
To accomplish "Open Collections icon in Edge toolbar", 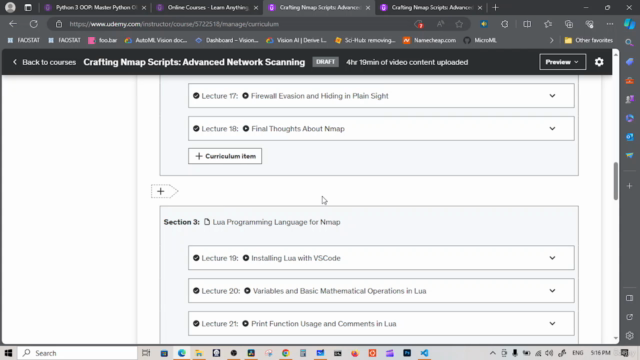I will (x=569, y=24).
